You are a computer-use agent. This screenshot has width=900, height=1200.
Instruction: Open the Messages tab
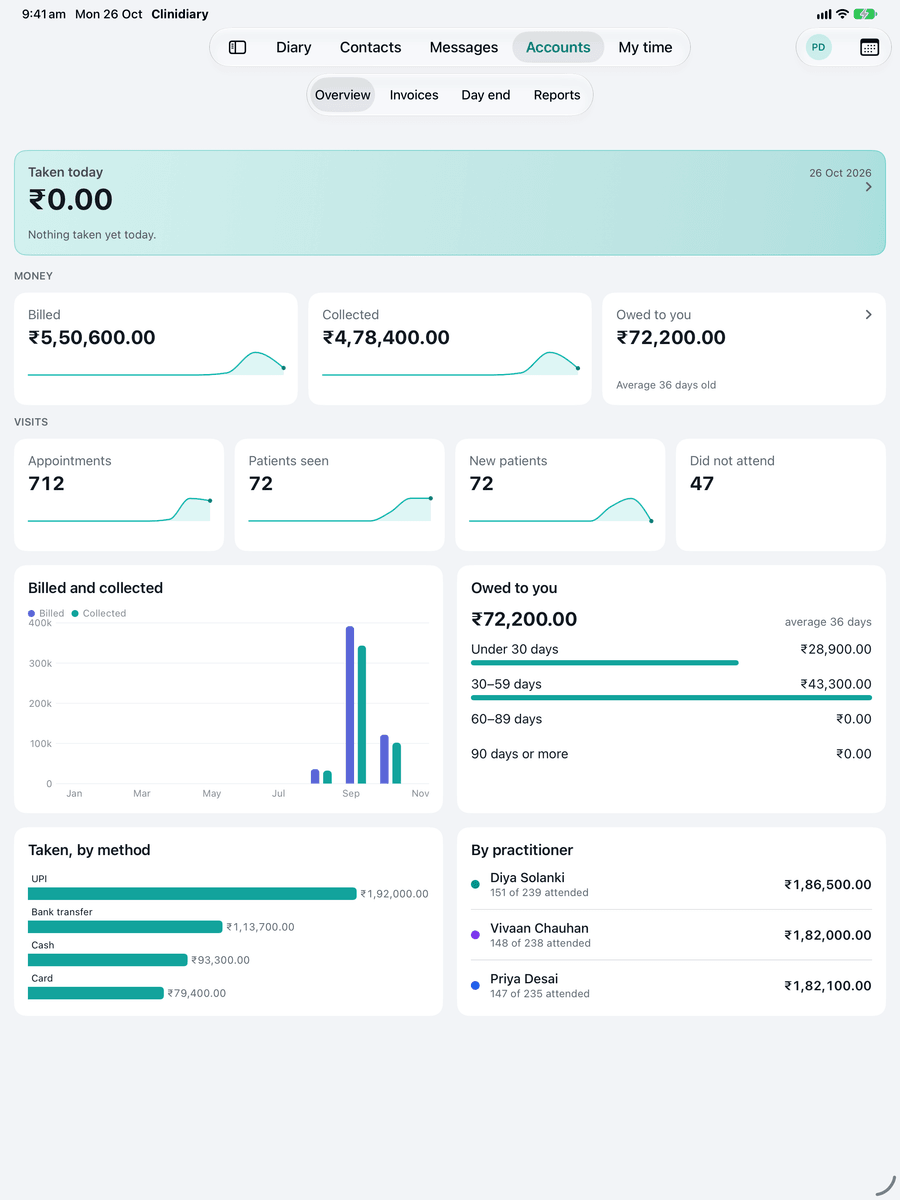pyautogui.click(x=464, y=47)
